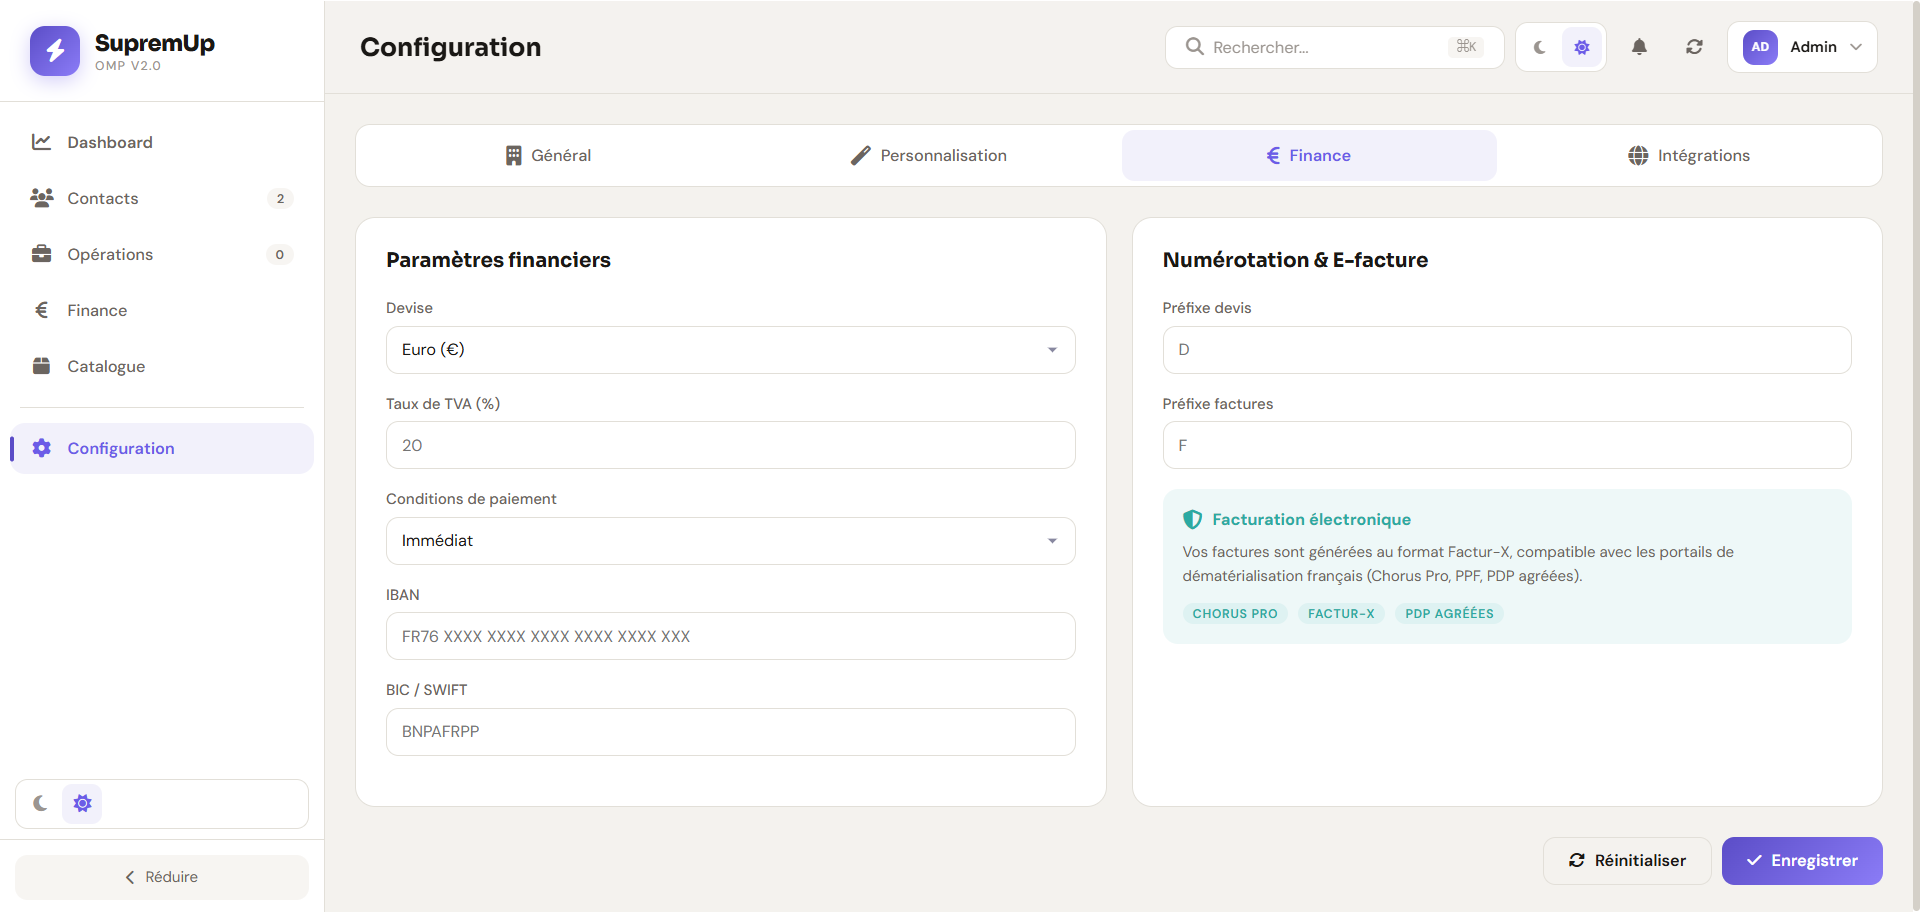Click the Enregistrer button
Screen dimensions: 1920x912
point(1801,861)
